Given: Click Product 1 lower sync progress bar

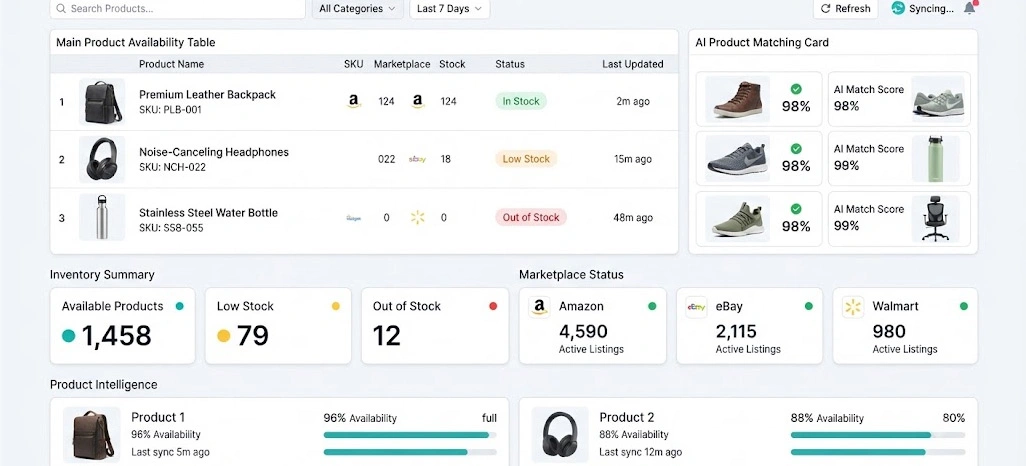Looking at the screenshot, I should coord(410,452).
